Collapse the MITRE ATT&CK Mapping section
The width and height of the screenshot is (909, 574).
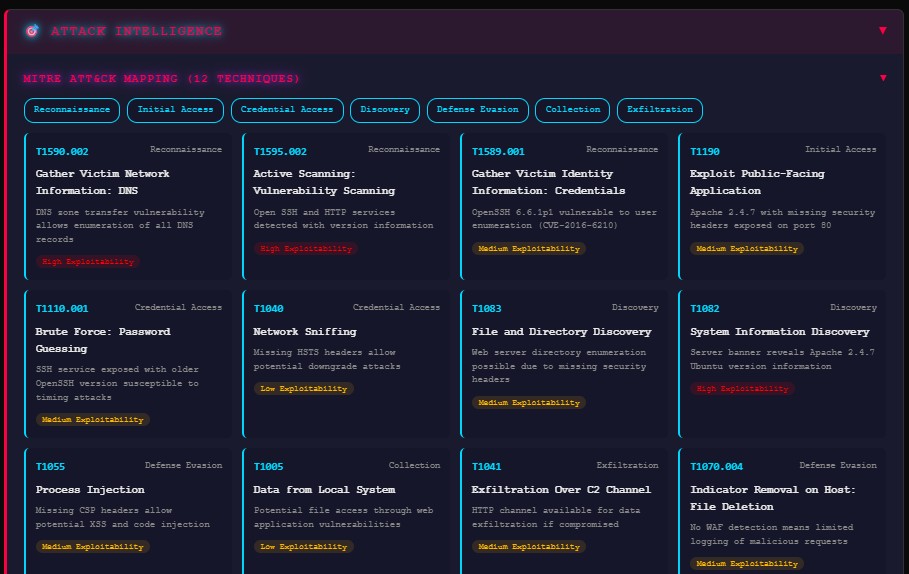click(882, 78)
